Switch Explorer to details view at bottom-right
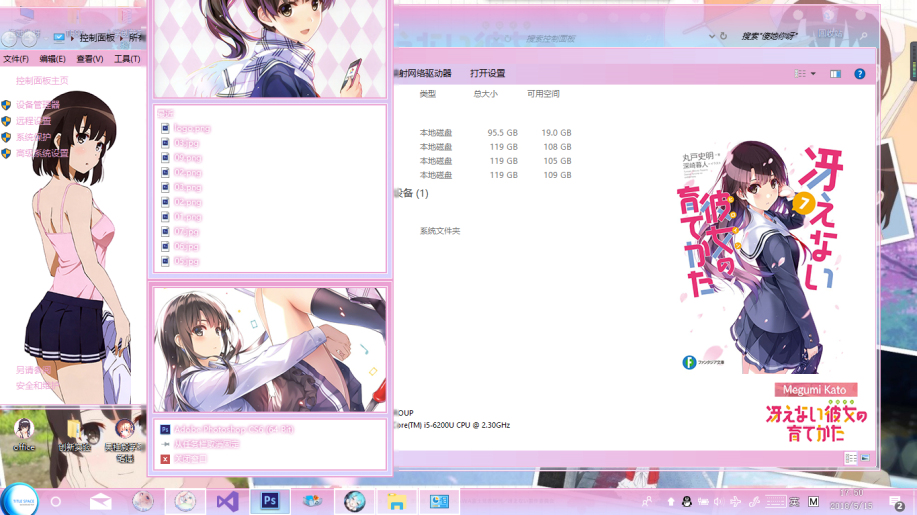917x515 pixels. coord(851,458)
